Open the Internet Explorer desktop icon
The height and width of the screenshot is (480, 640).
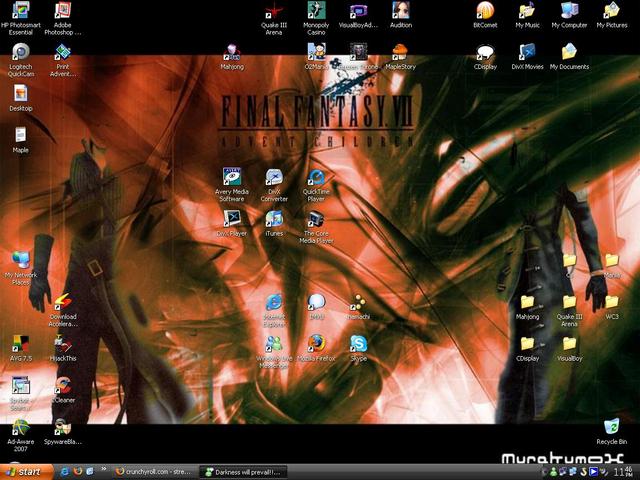[x=274, y=310]
